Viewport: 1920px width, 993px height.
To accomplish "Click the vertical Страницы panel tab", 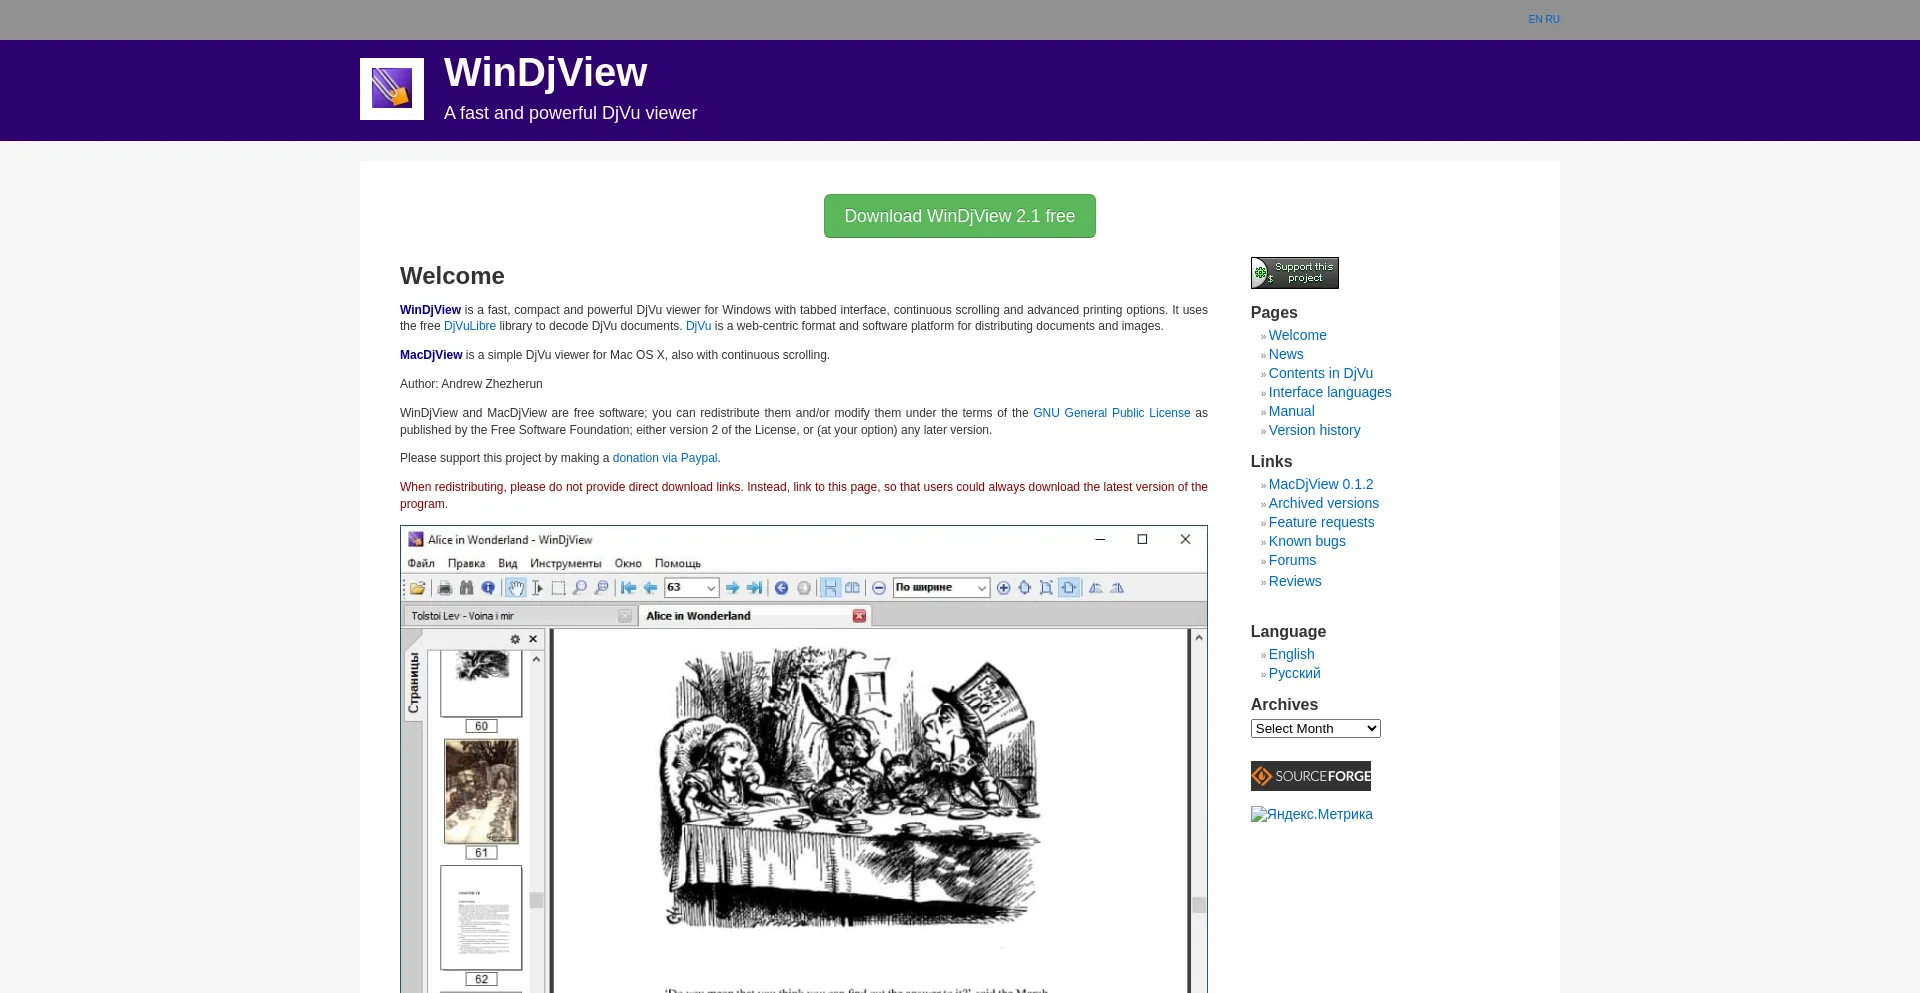I will pyautogui.click(x=413, y=683).
